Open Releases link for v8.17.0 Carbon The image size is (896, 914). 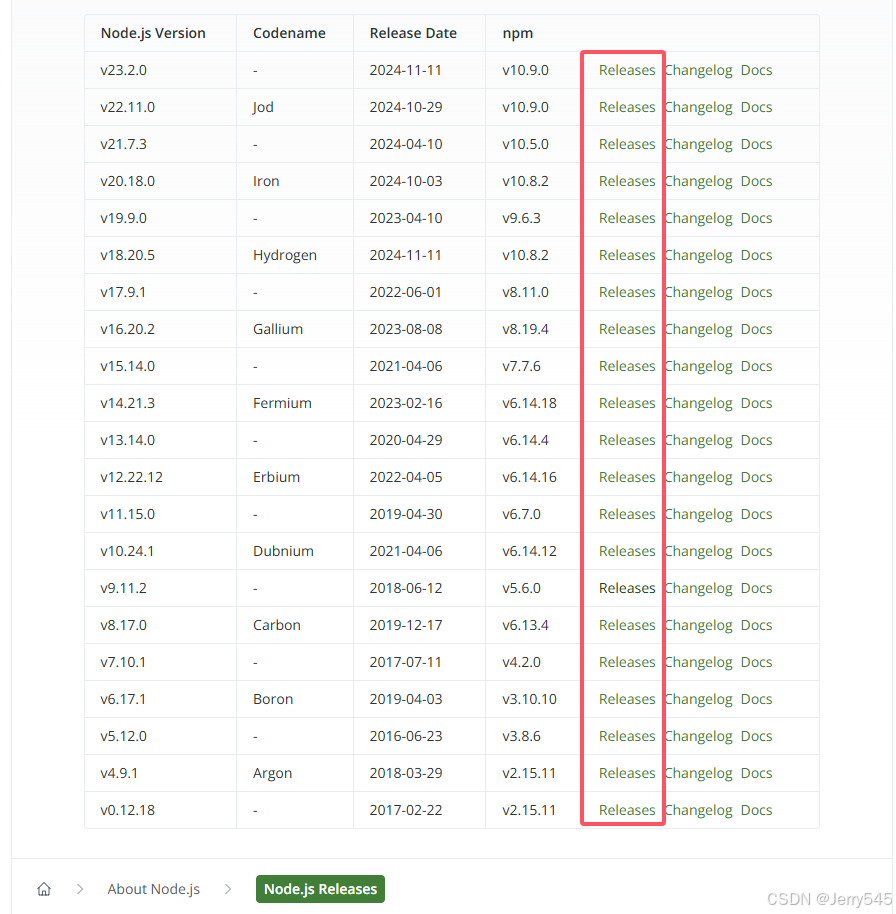pos(627,625)
